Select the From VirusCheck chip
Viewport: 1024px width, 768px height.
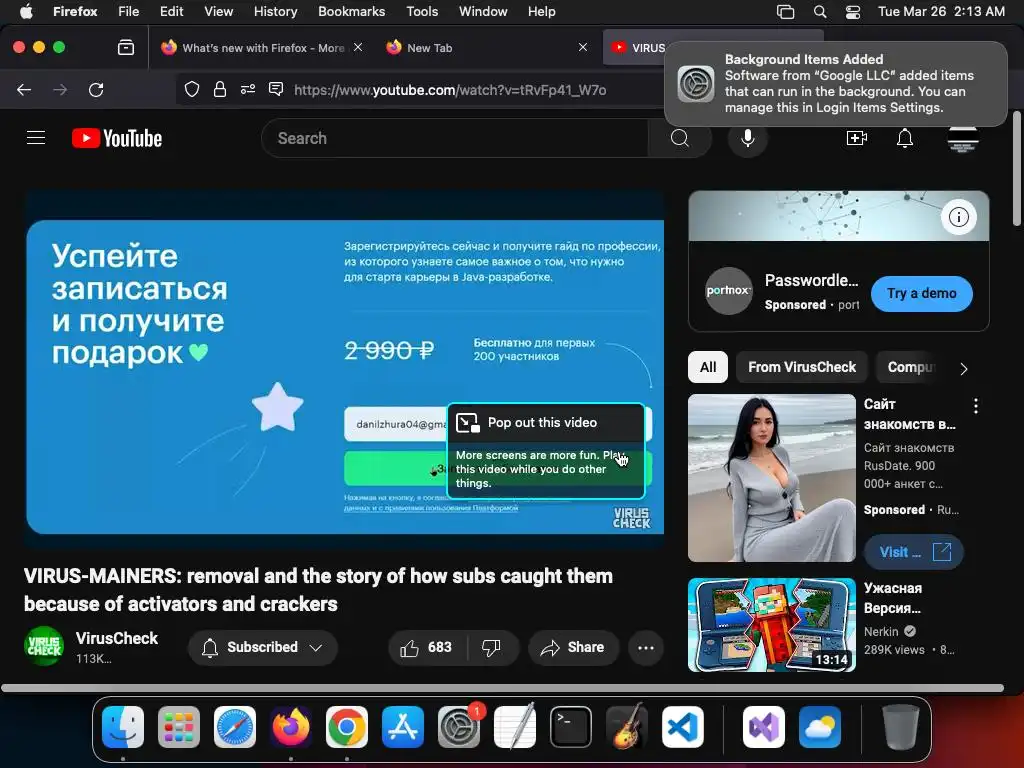[801, 367]
